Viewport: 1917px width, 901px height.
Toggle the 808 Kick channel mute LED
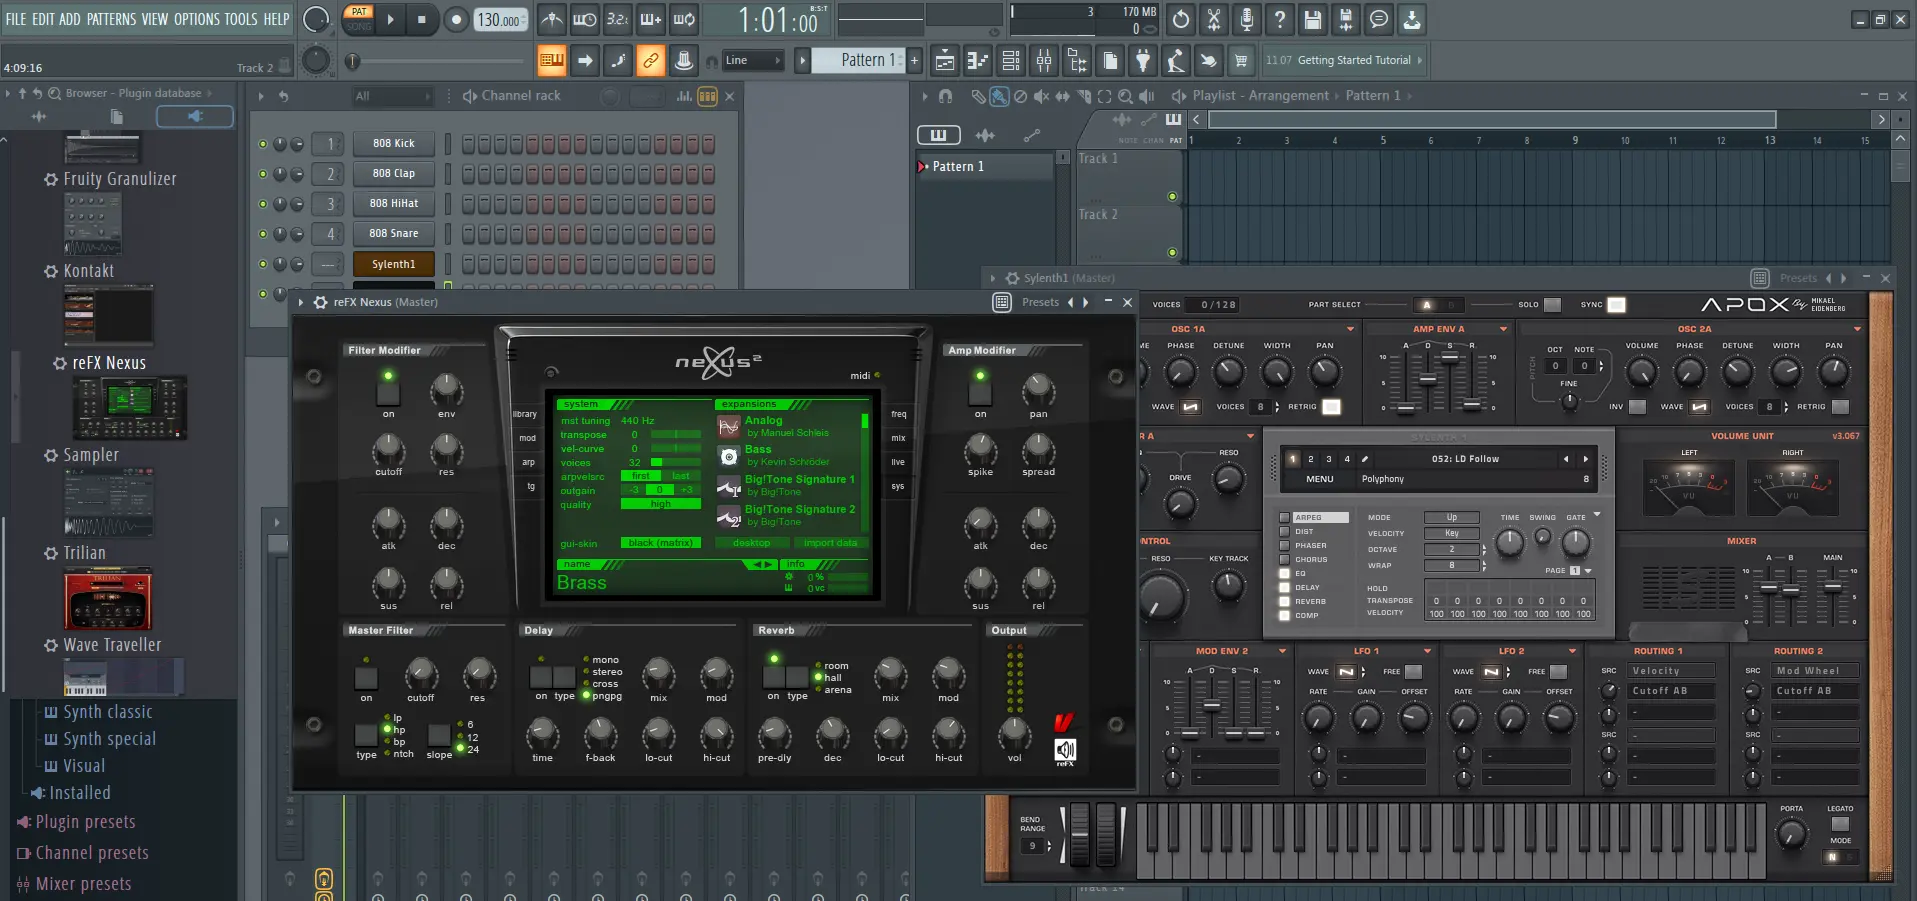coord(263,144)
